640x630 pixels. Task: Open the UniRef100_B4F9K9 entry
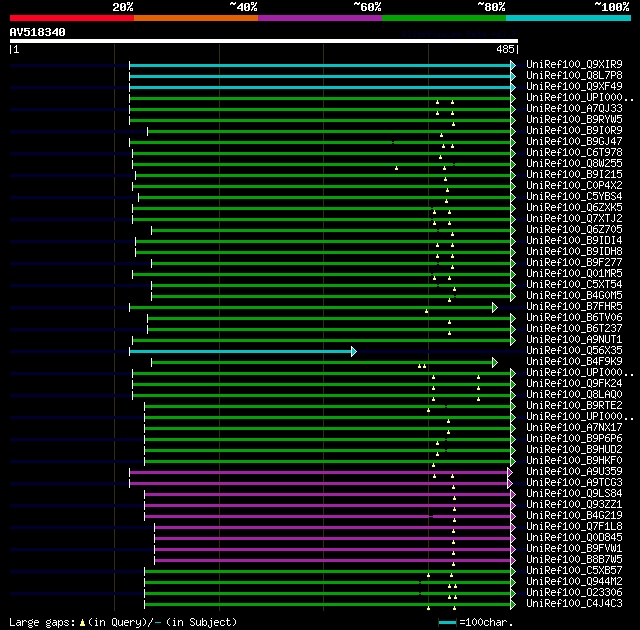574,362
